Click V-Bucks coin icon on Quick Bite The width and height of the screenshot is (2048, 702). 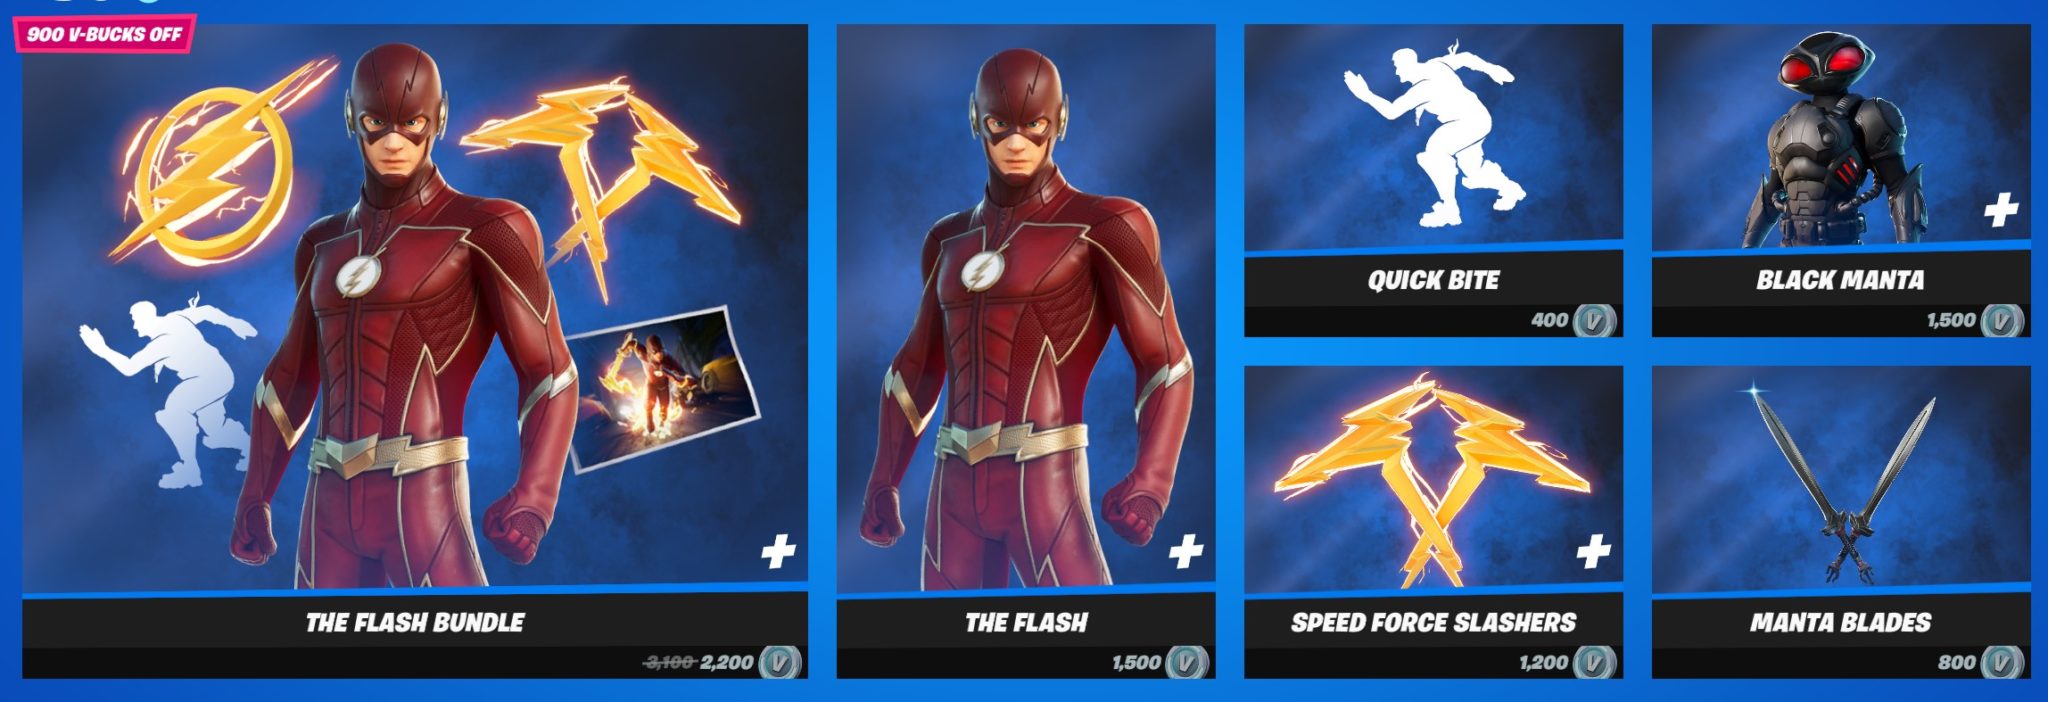1595,320
